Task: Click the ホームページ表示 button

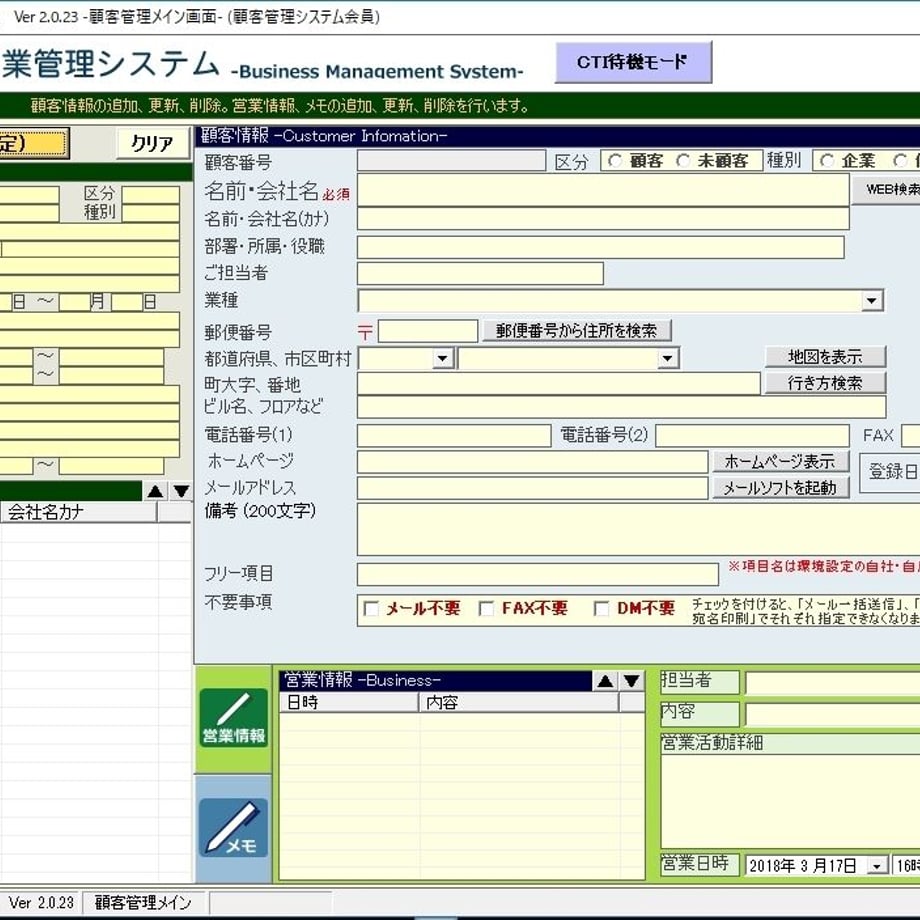Action: 780,462
